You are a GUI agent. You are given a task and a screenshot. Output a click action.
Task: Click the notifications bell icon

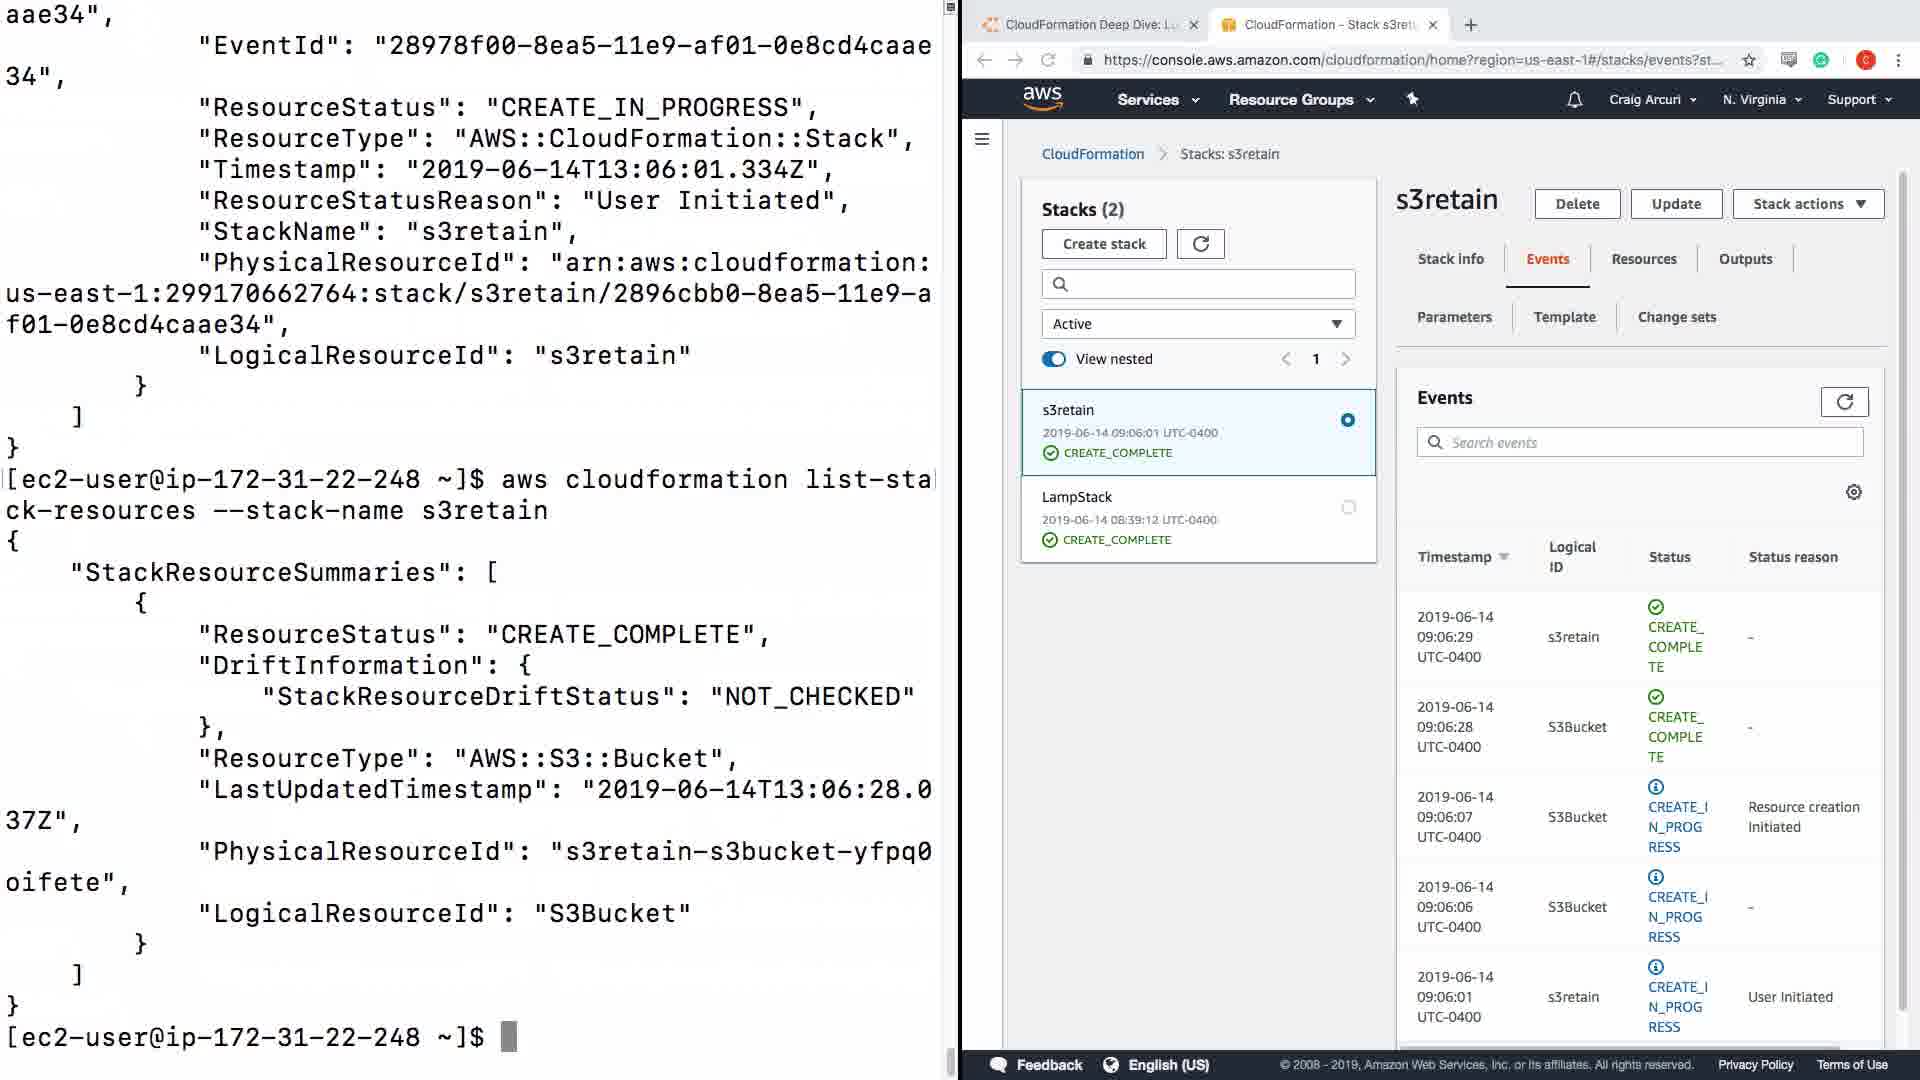click(x=1574, y=100)
